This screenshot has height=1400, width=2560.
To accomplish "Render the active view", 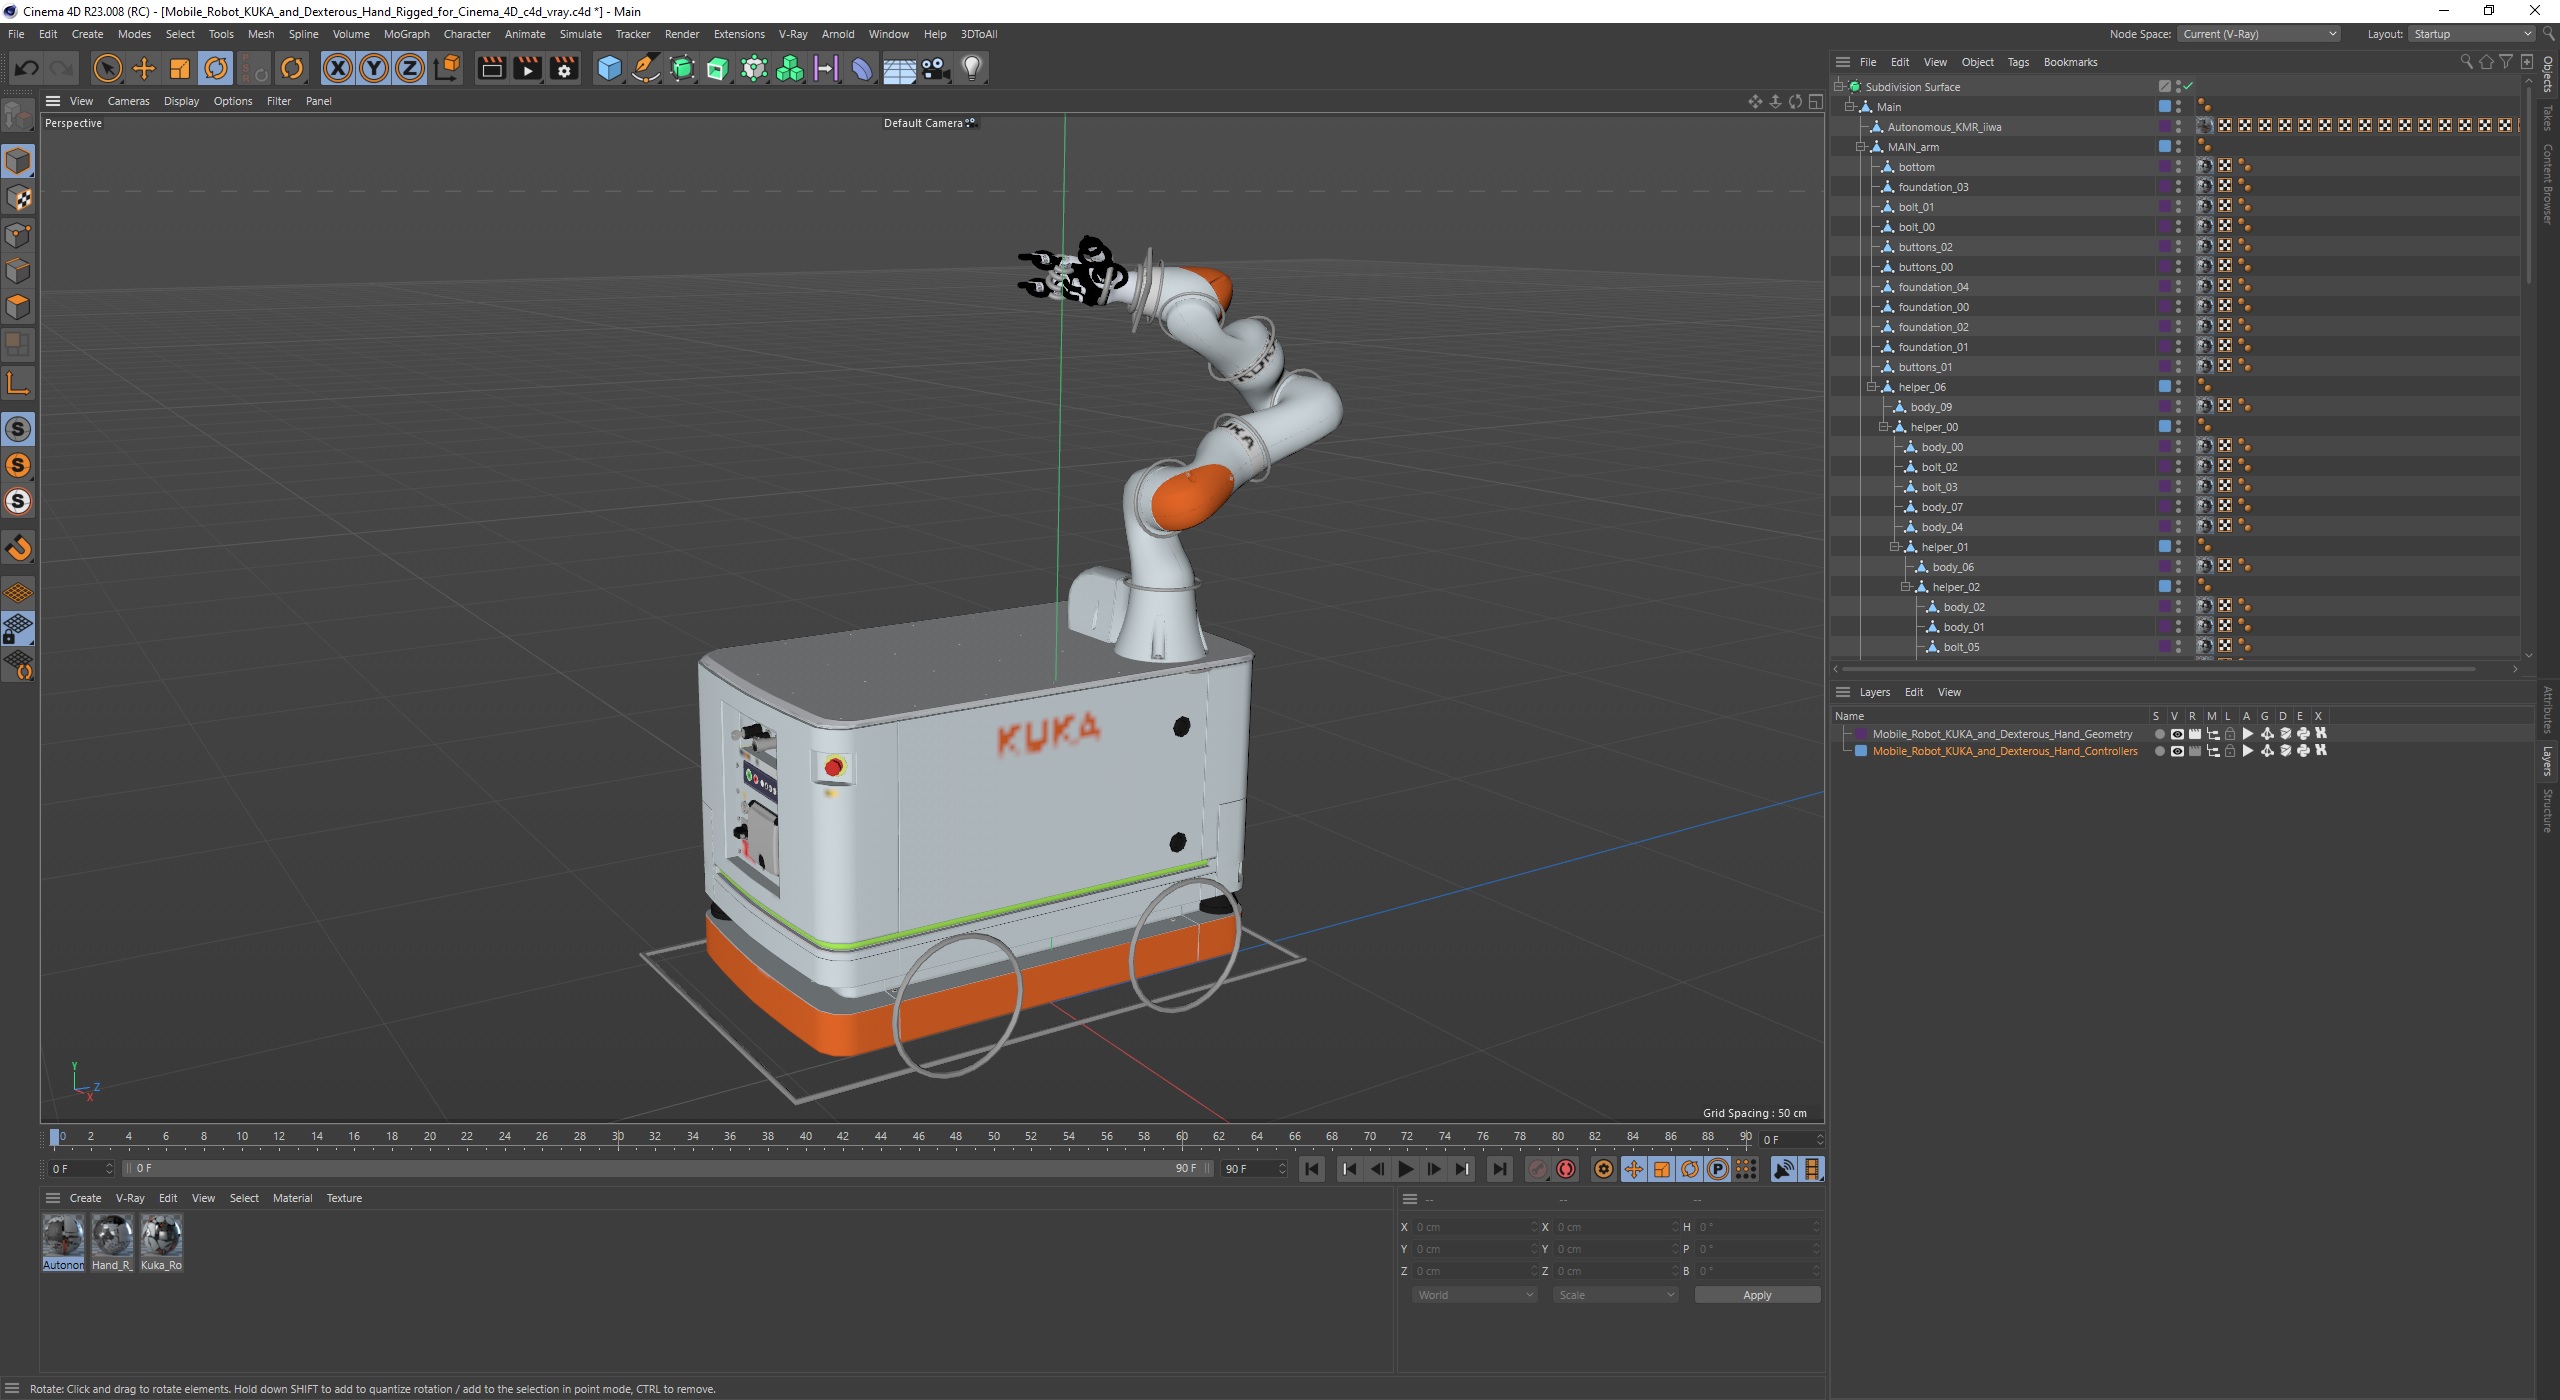I will [x=491, y=68].
